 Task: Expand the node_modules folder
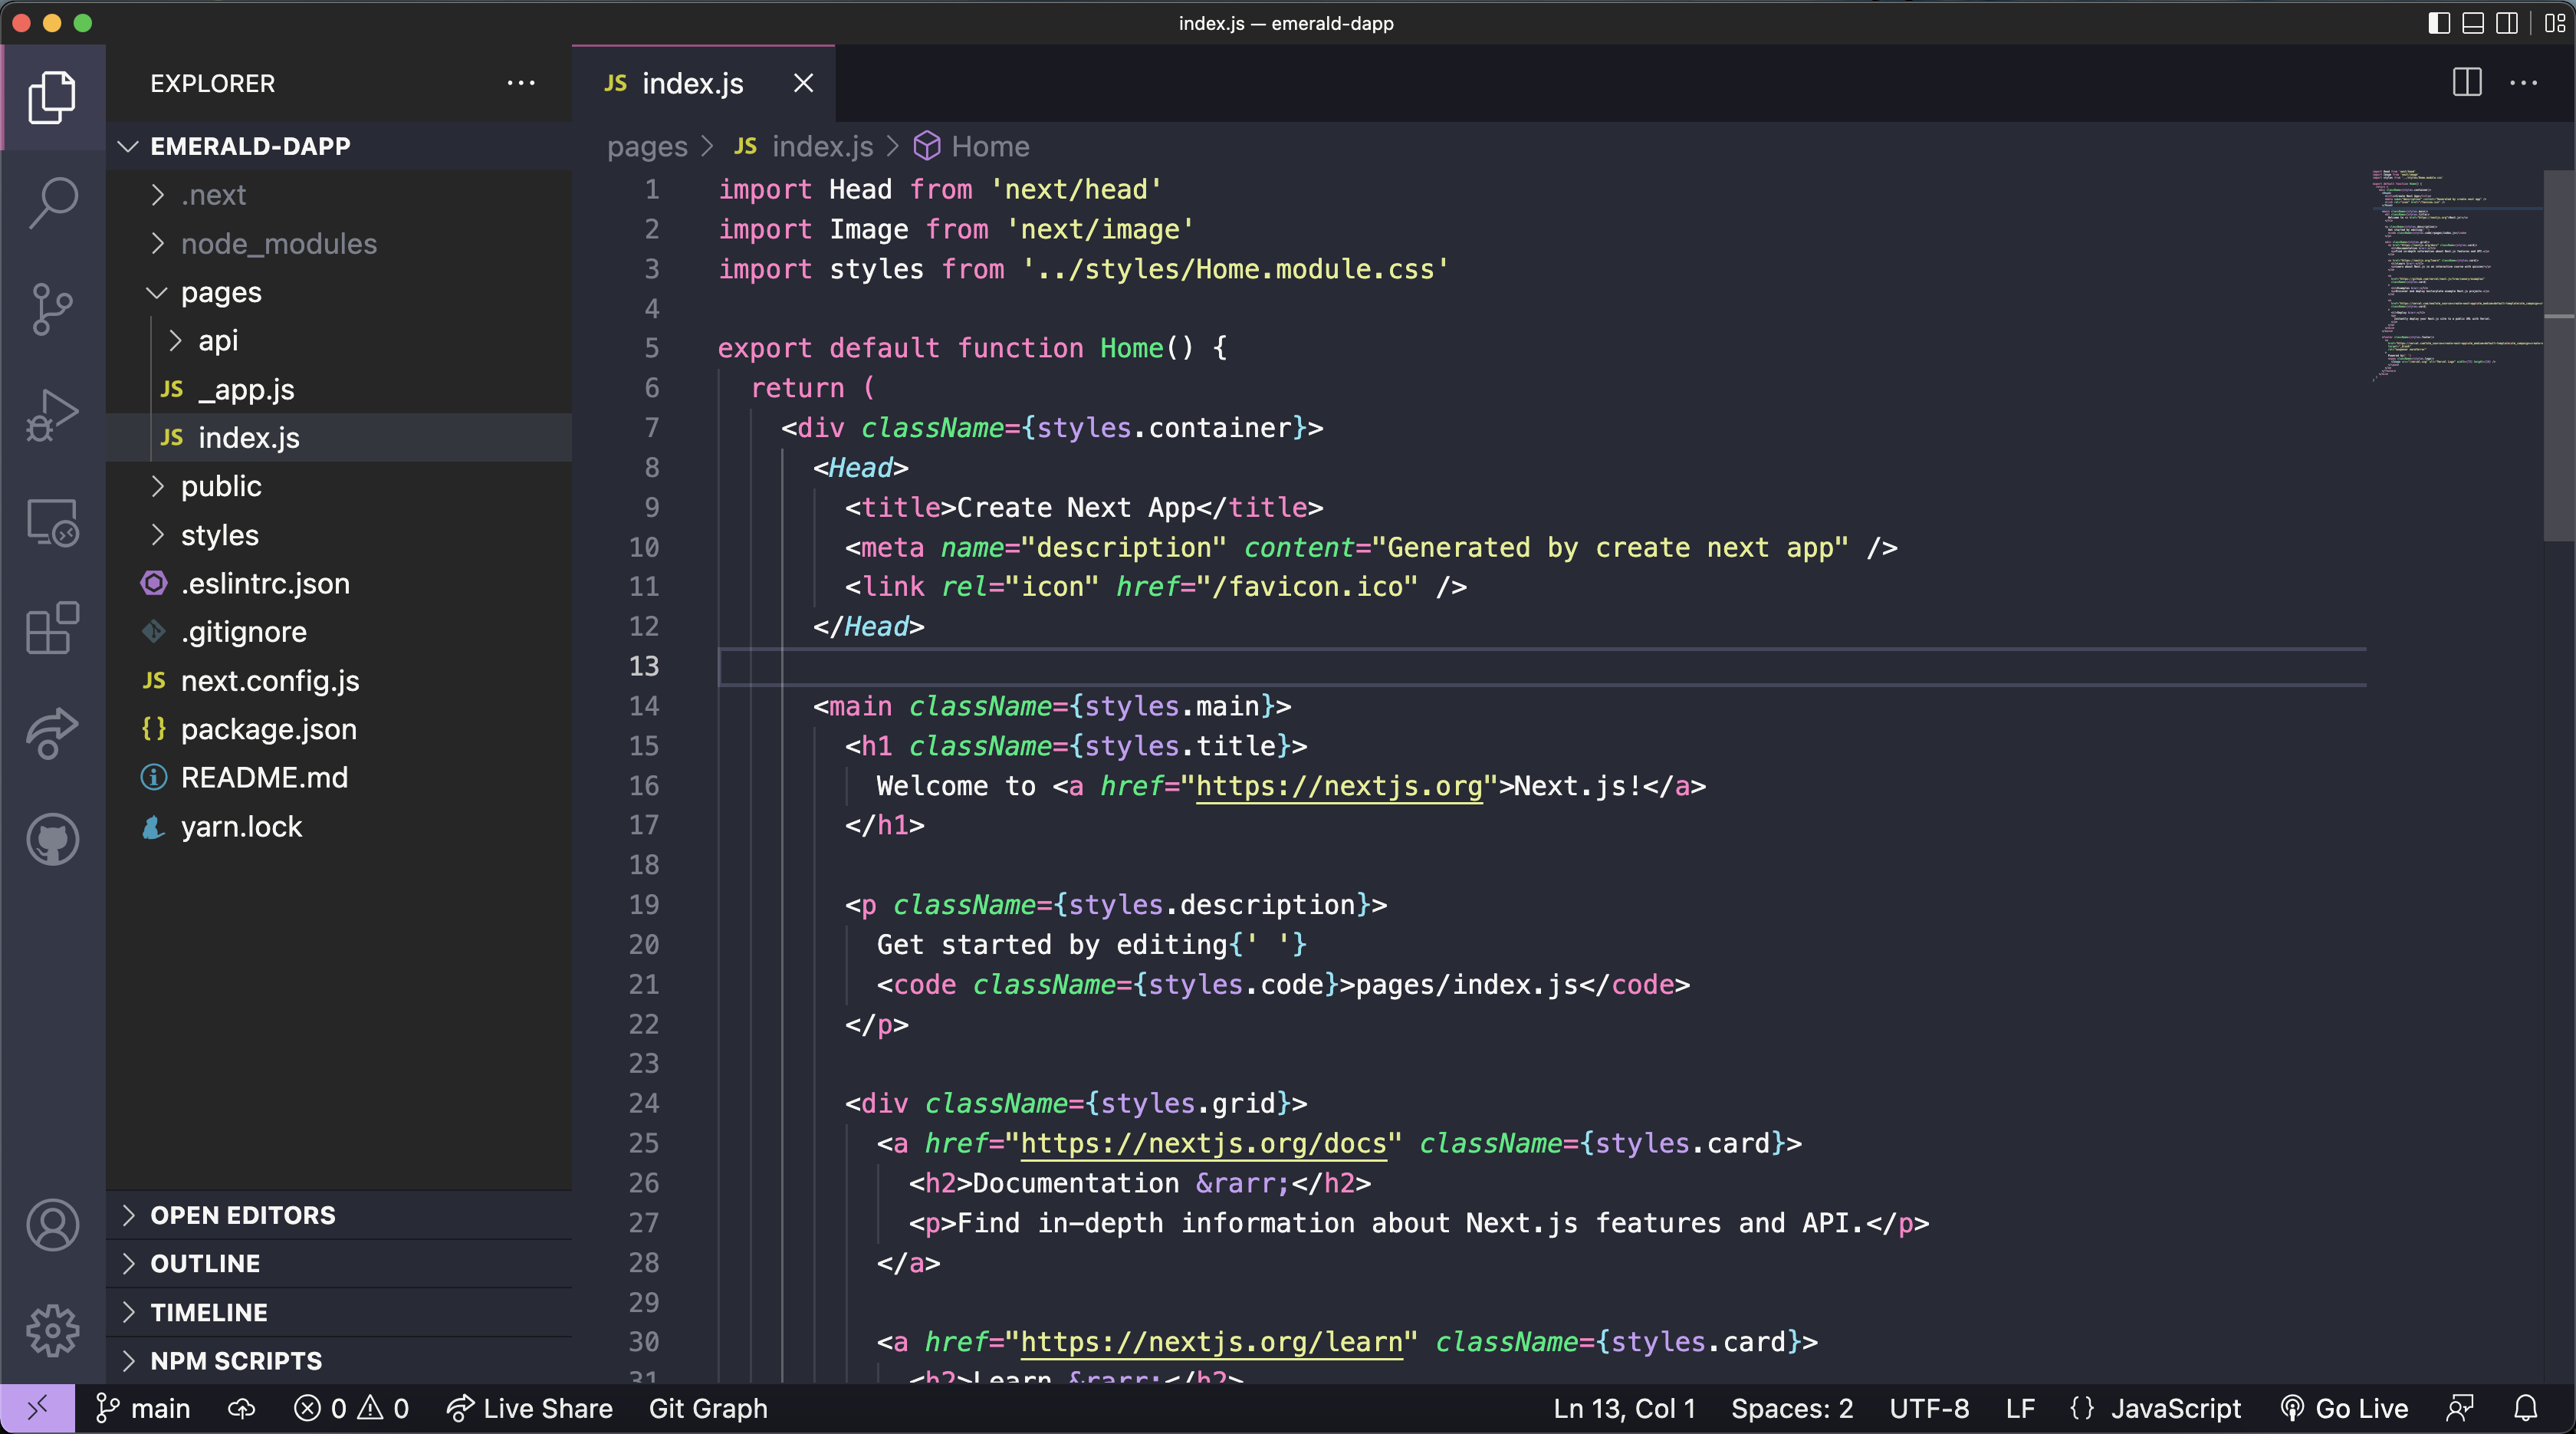(338, 244)
